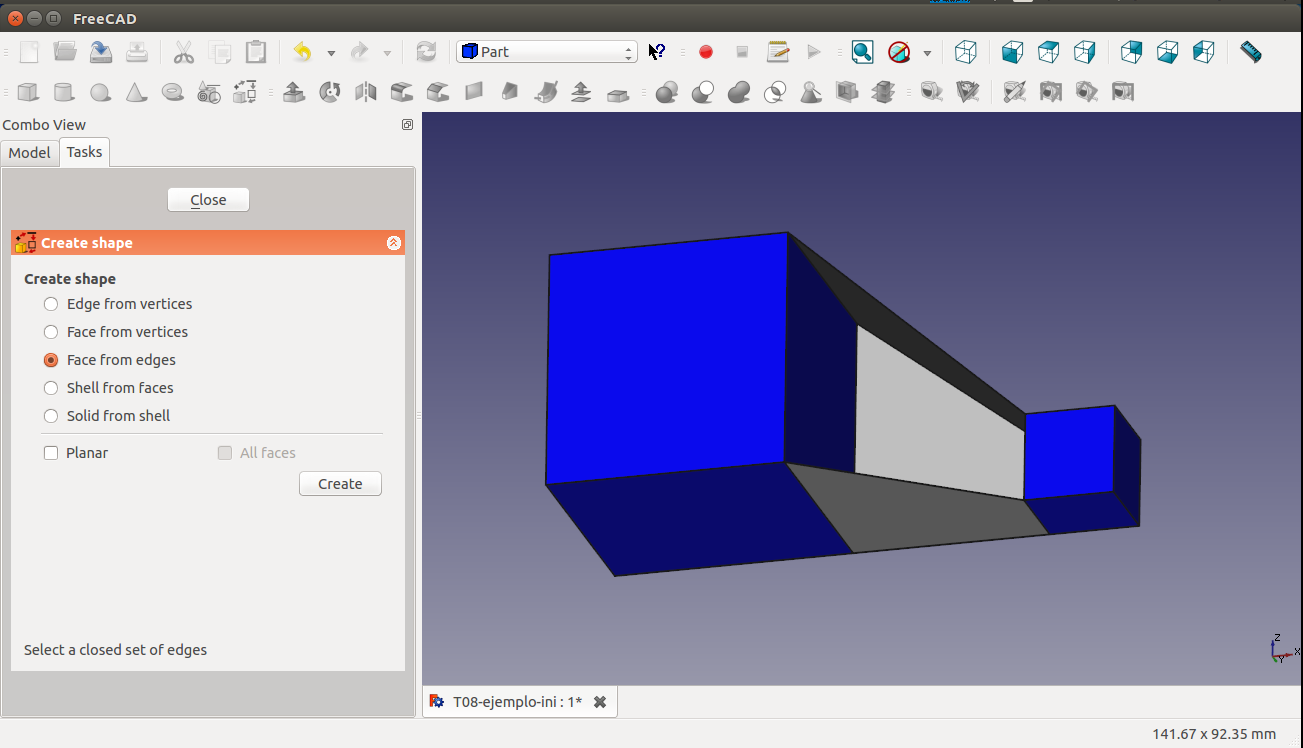Click the Edit macros notepad icon
The width and height of the screenshot is (1303, 748).
click(778, 52)
